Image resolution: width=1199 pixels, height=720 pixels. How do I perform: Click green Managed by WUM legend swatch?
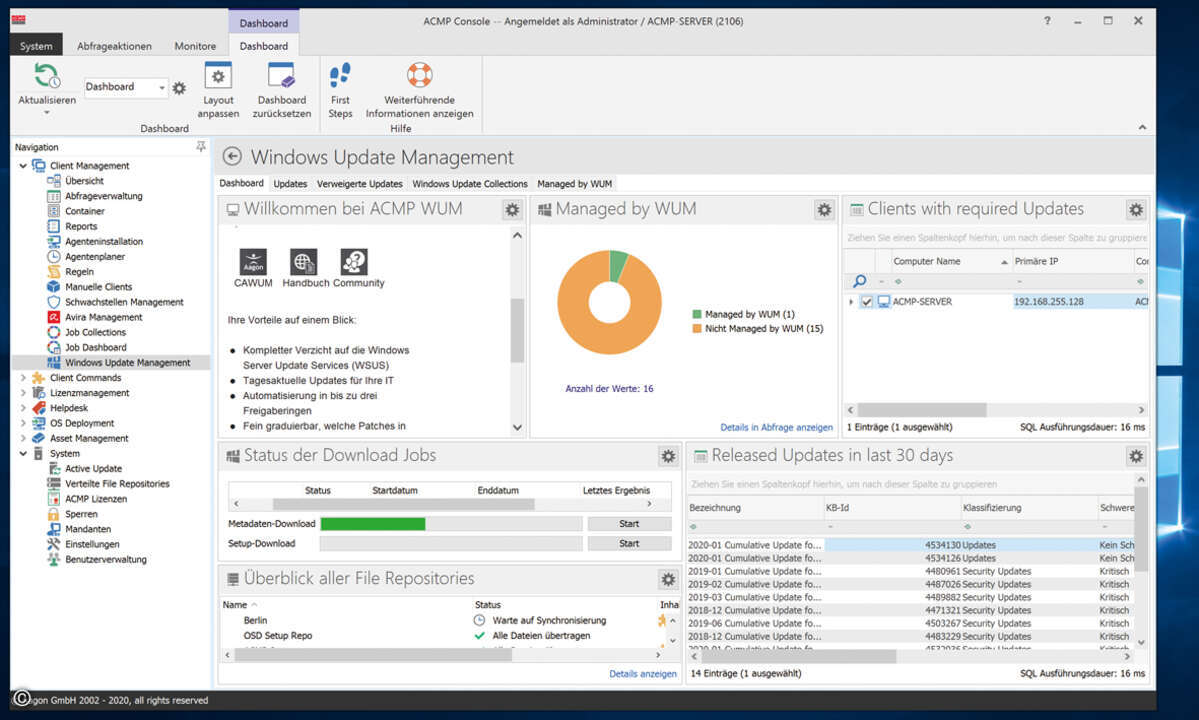tap(697, 314)
